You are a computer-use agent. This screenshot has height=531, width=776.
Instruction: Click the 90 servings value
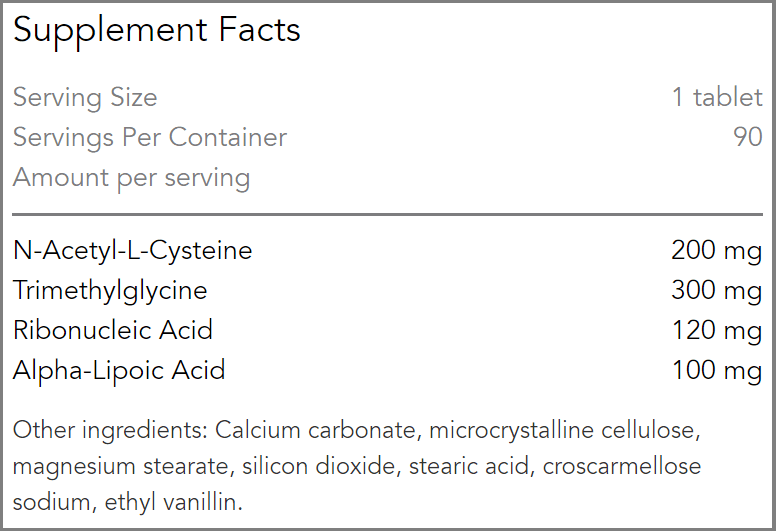[x=748, y=138]
